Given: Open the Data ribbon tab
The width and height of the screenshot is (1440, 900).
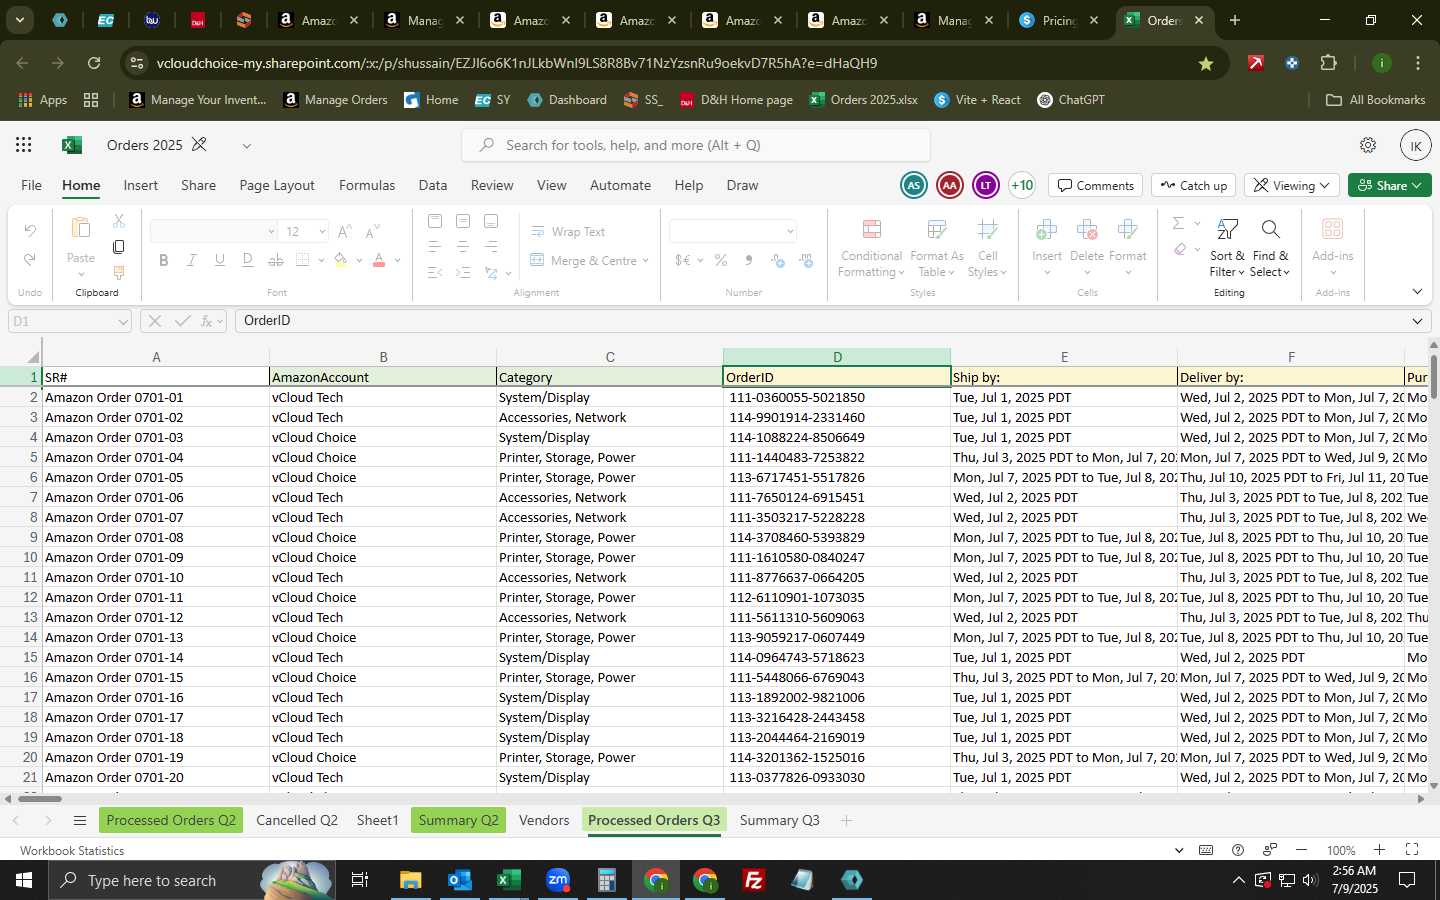Looking at the screenshot, I should coord(433,185).
